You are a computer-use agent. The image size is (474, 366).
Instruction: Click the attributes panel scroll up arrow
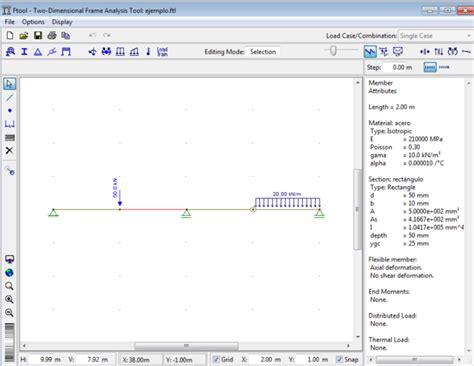point(469,83)
